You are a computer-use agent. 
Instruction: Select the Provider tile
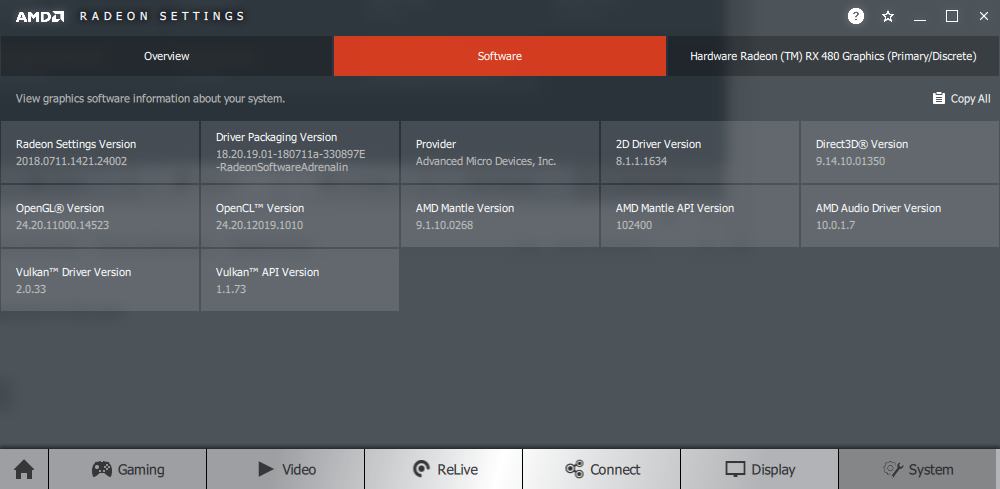(x=500, y=152)
